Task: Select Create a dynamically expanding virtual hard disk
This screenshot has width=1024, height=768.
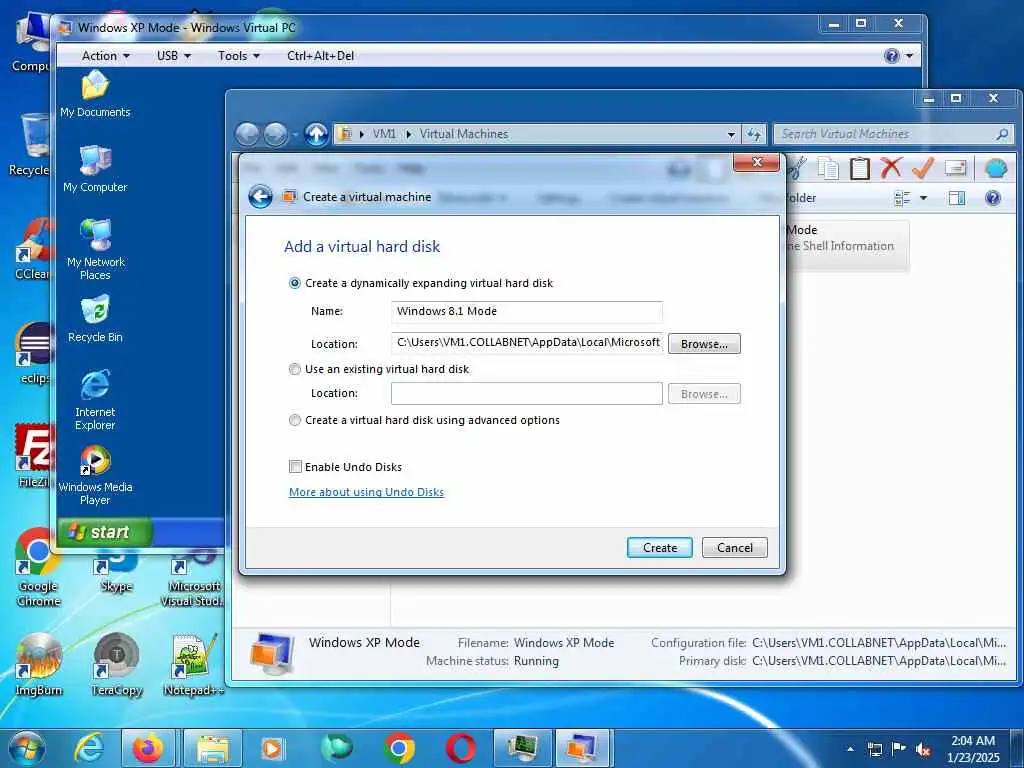Action: [x=295, y=283]
